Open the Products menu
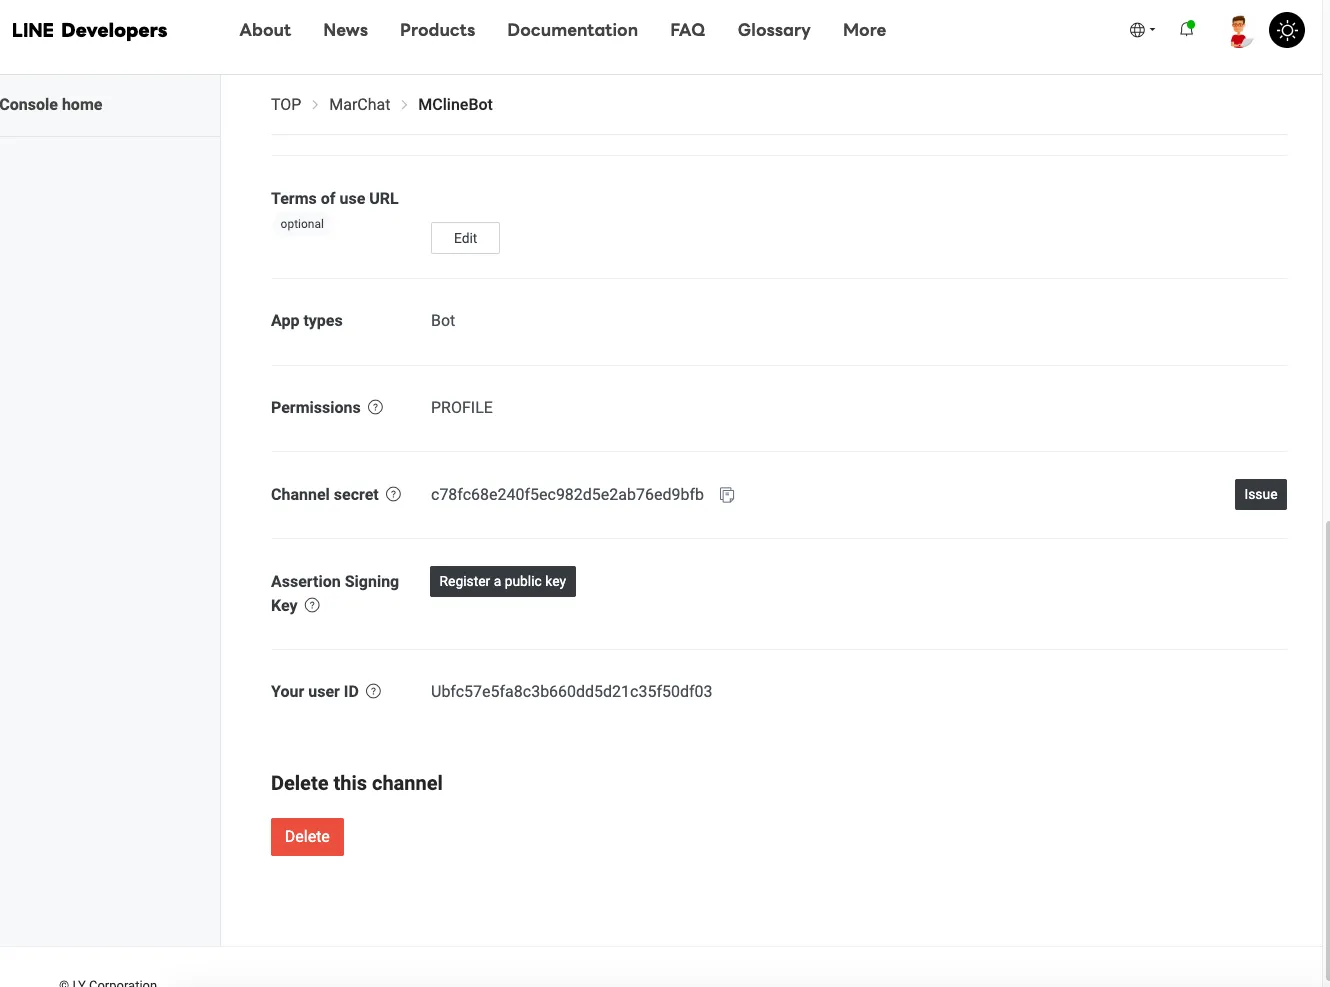 [437, 30]
